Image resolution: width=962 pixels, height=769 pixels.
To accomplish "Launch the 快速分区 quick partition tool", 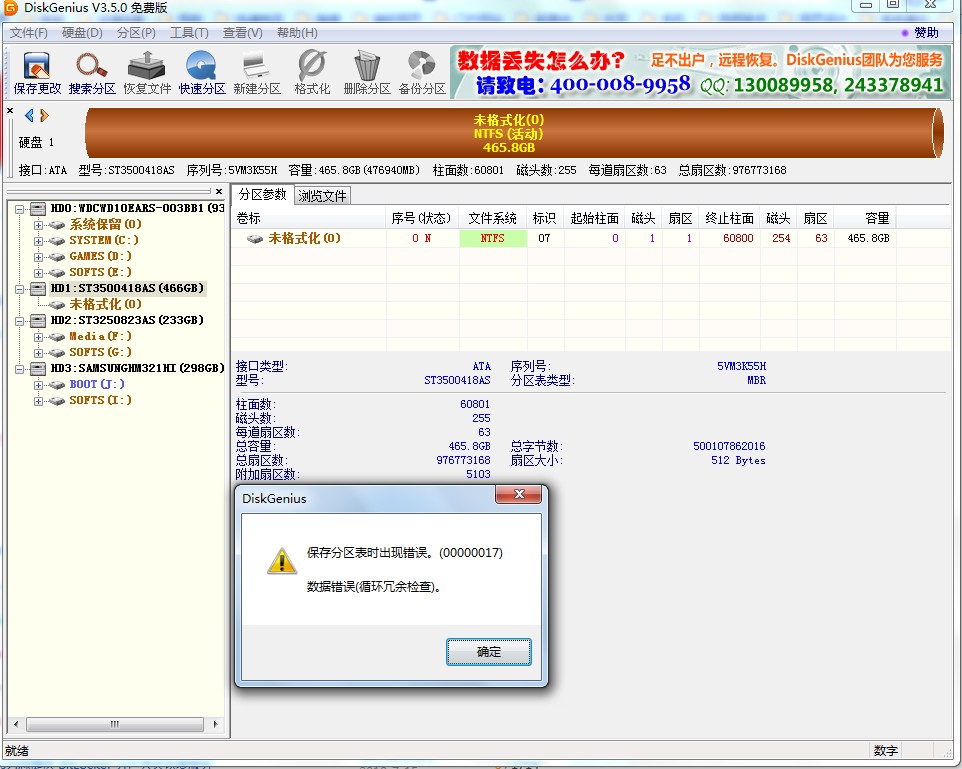I will [202, 73].
